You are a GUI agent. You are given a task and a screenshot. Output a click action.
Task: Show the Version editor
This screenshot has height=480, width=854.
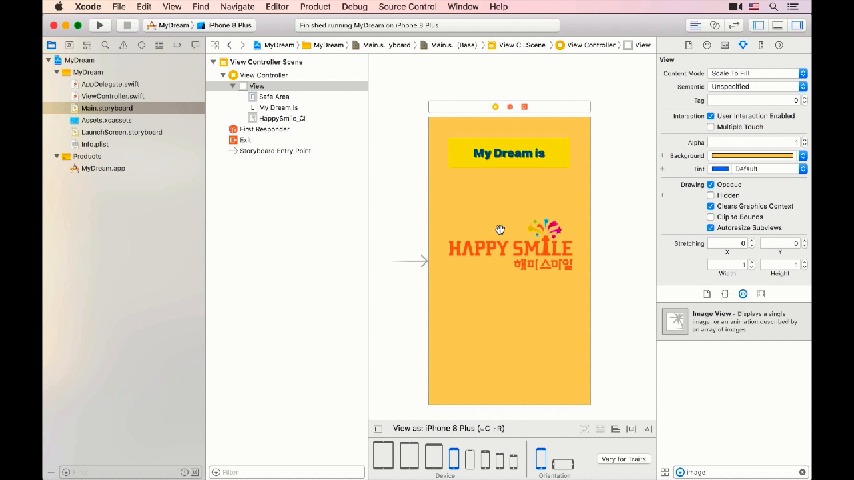pyautogui.click(x=734, y=25)
